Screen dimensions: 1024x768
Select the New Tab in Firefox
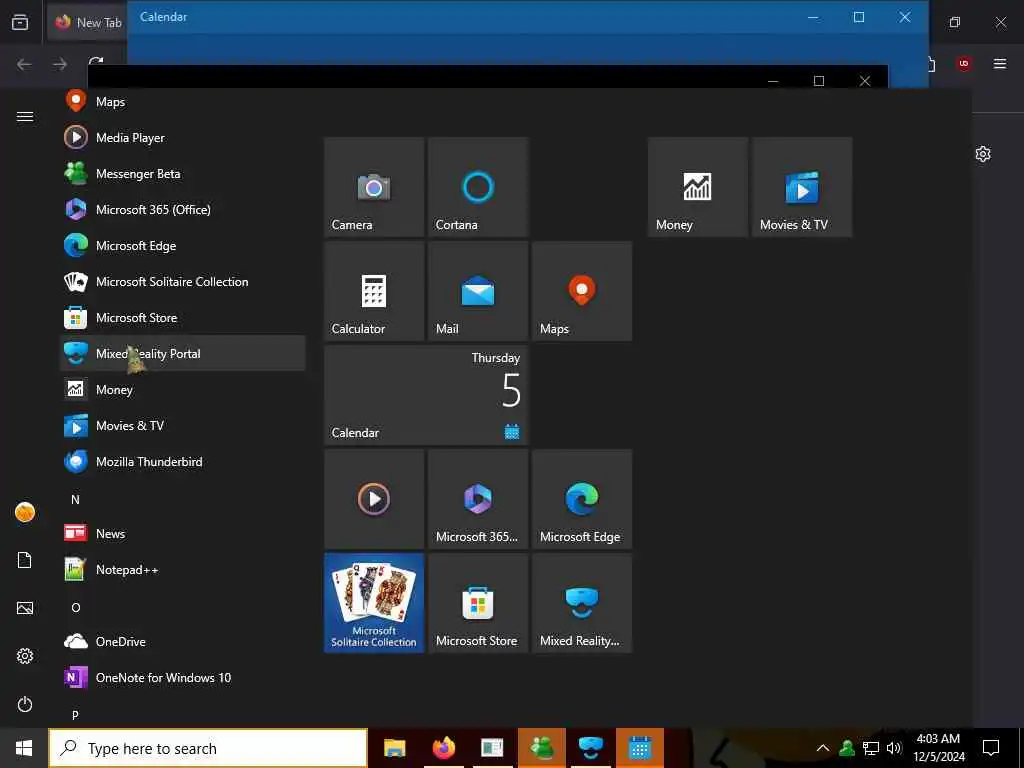[x=88, y=22]
